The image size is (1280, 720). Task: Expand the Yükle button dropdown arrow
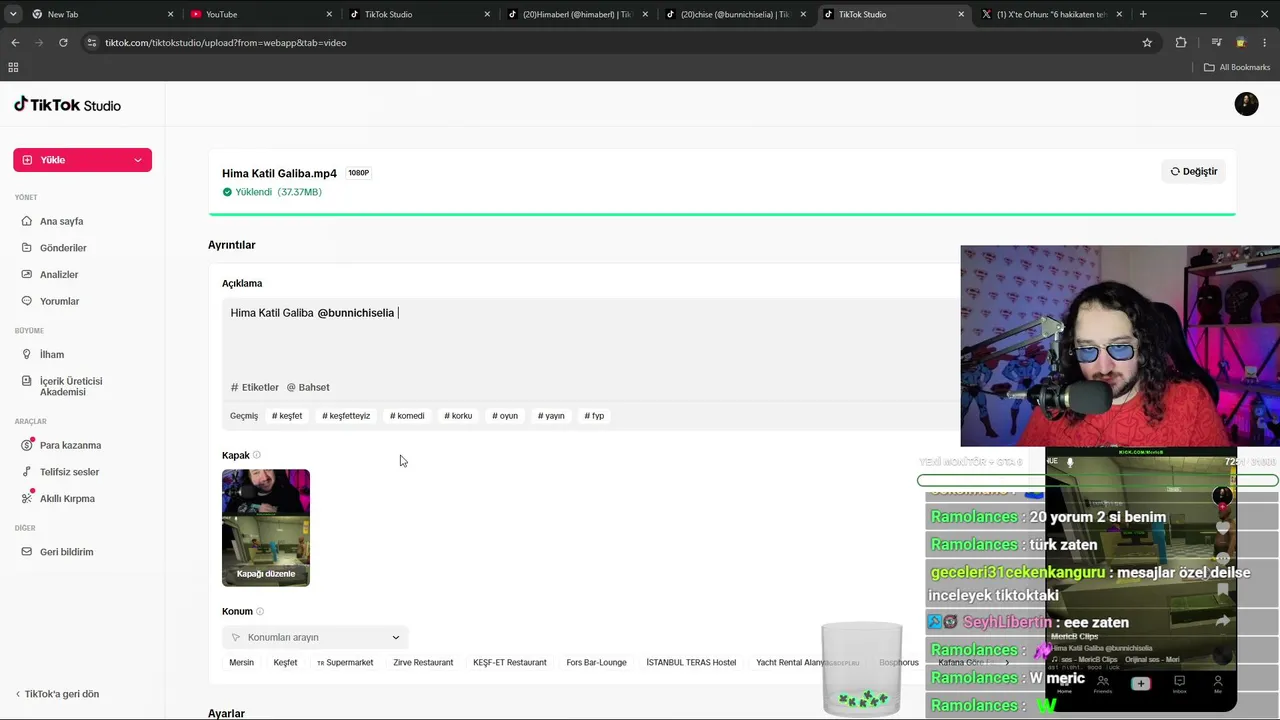(x=138, y=160)
